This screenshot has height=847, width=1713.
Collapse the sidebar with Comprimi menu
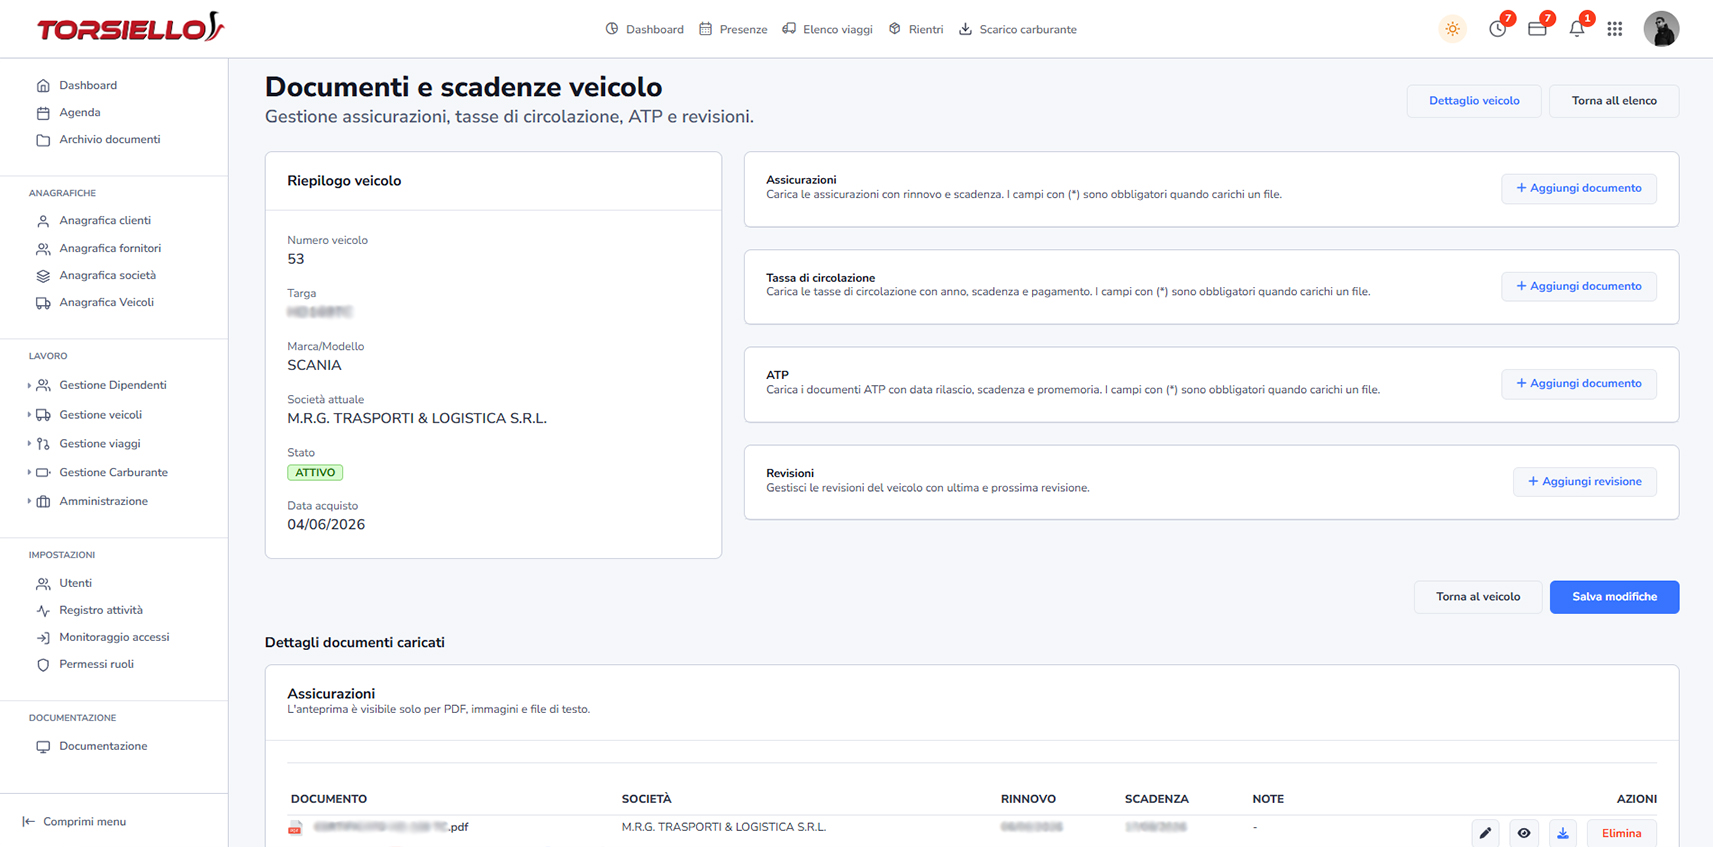click(74, 822)
